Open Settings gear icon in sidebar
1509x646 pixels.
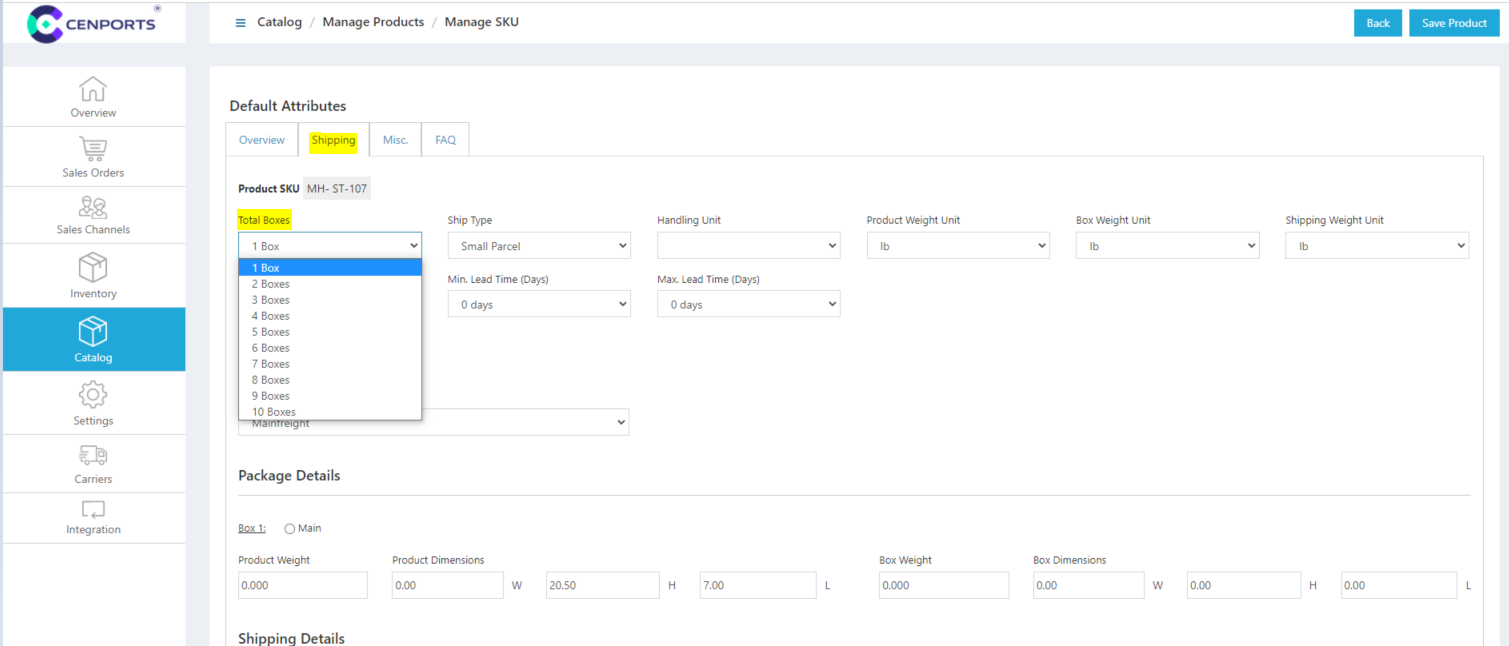pos(93,395)
